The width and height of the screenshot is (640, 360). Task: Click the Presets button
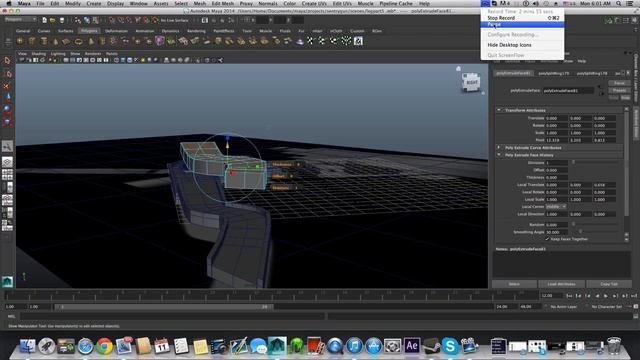[x=619, y=90]
